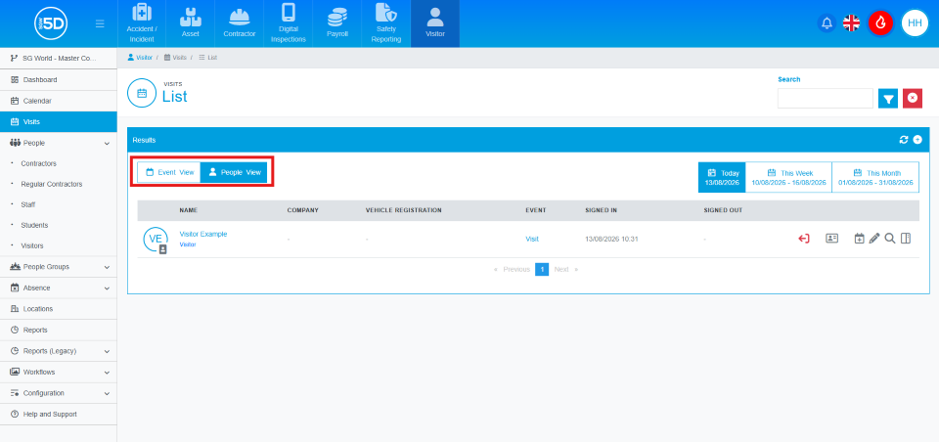This screenshot has height=442, width=939.
Task: Open the Visitor module
Action: (x=435, y=23)
